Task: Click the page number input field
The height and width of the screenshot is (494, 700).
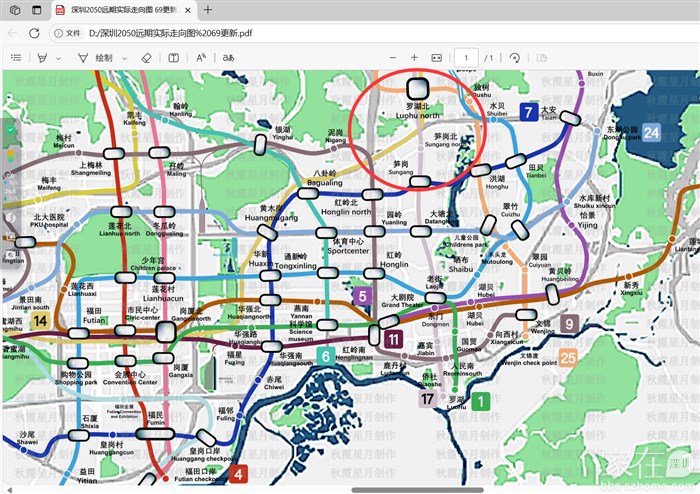Action: click(x=467, y=58)
